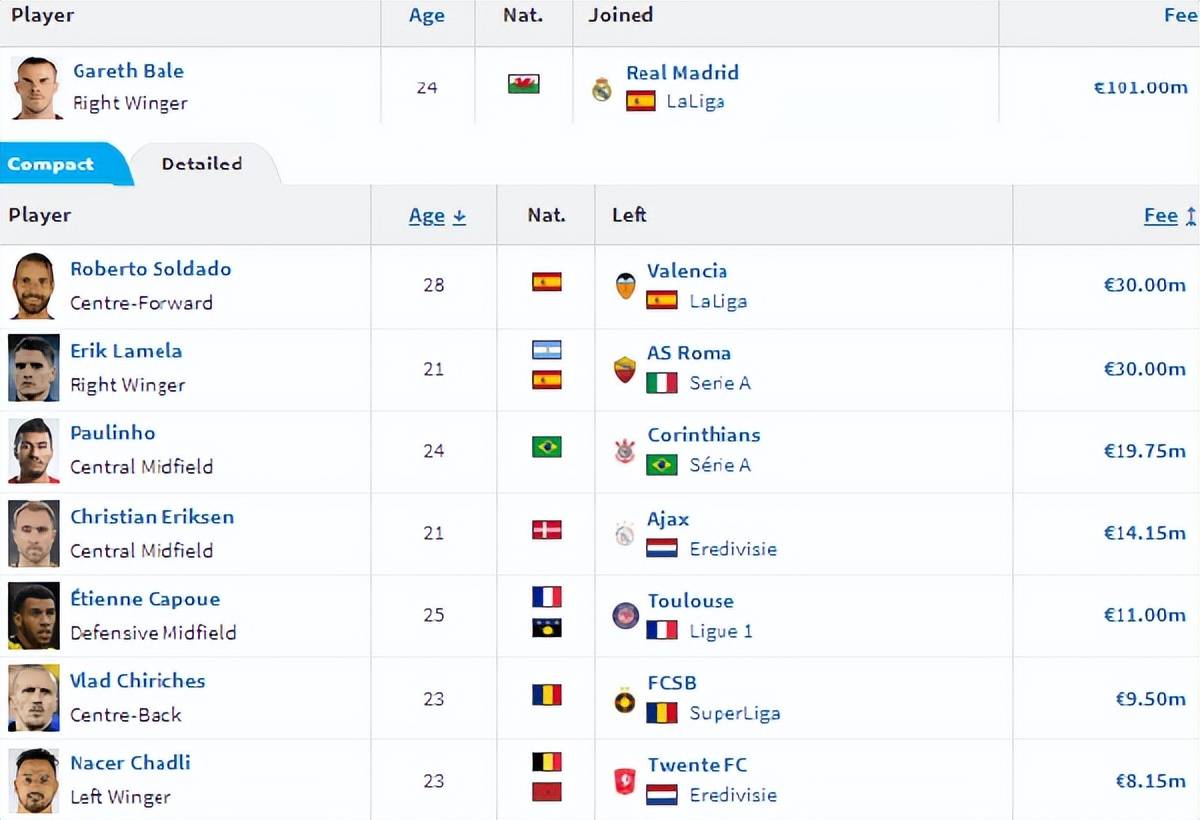Click the Real Madrid club crest

602,89
